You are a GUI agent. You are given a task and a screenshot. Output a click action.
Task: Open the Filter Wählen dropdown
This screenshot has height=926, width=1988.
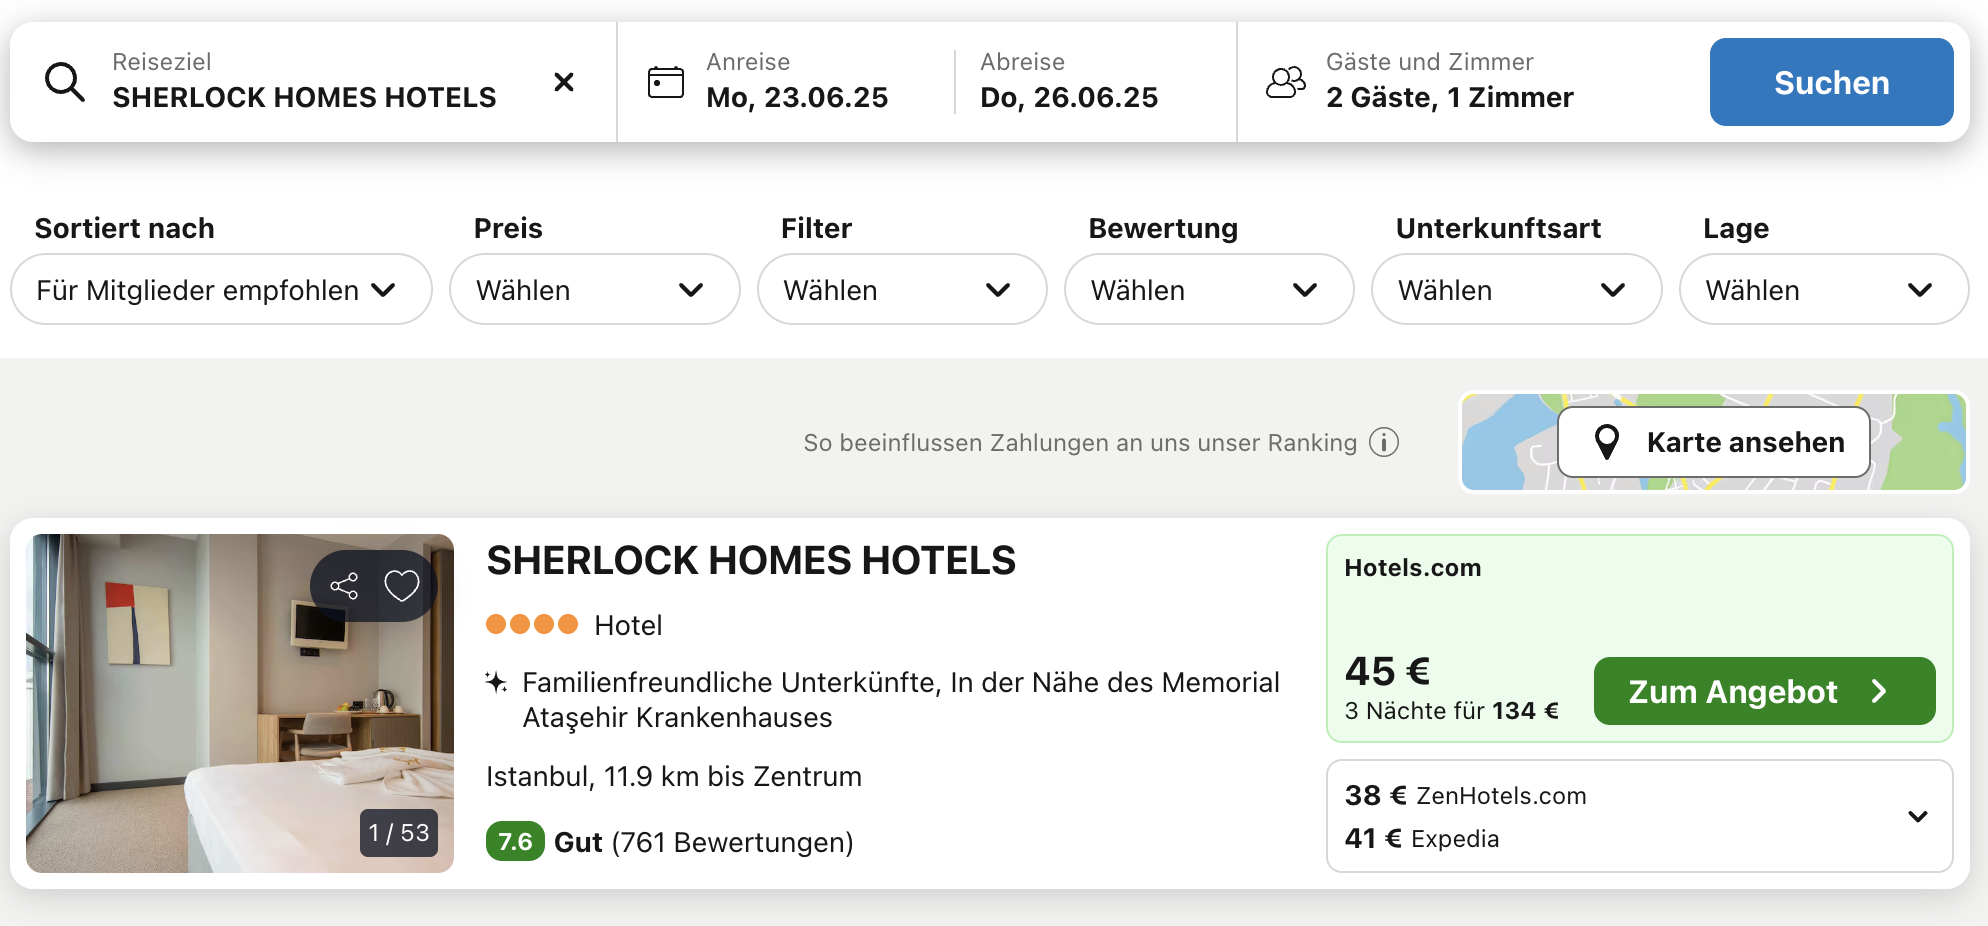pos(902,290)
